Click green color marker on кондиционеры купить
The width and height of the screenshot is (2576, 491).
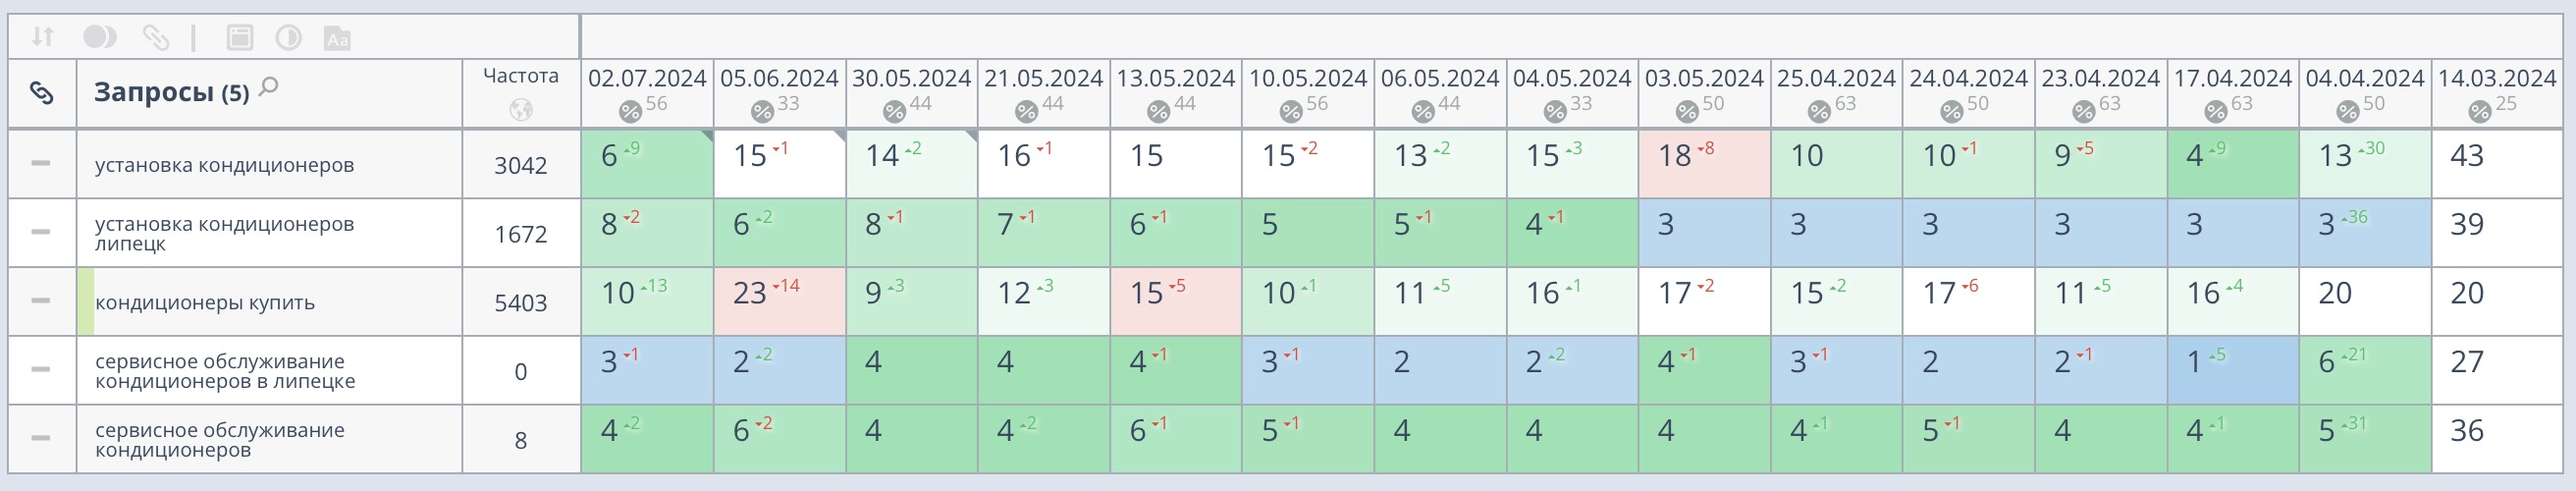[86, 301]
